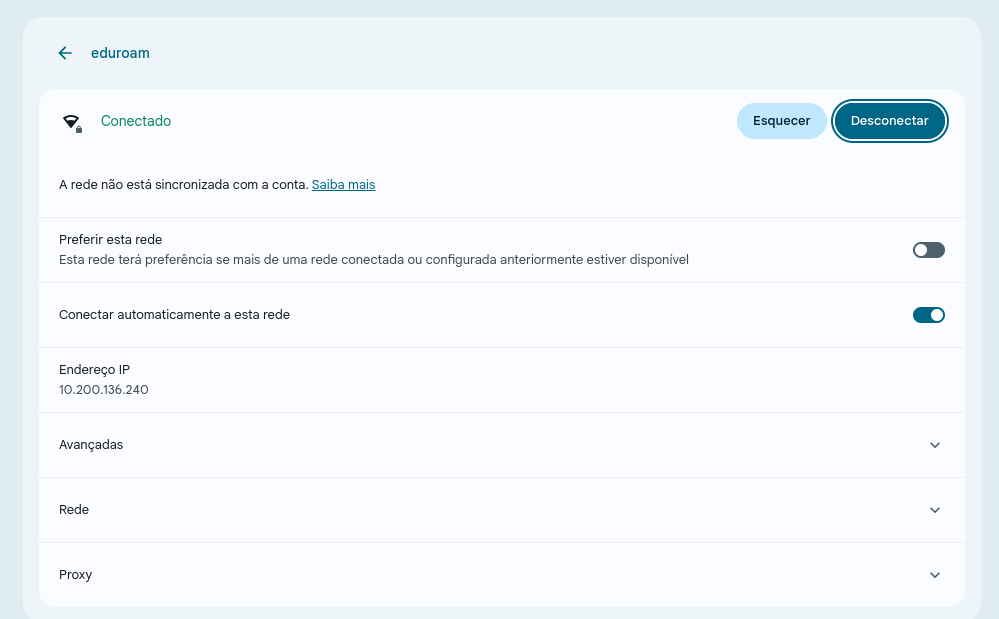Expand the Proxy section chevron
Image resolution: width=999 pixels, height=619 pixels.
tap(935, 575)
